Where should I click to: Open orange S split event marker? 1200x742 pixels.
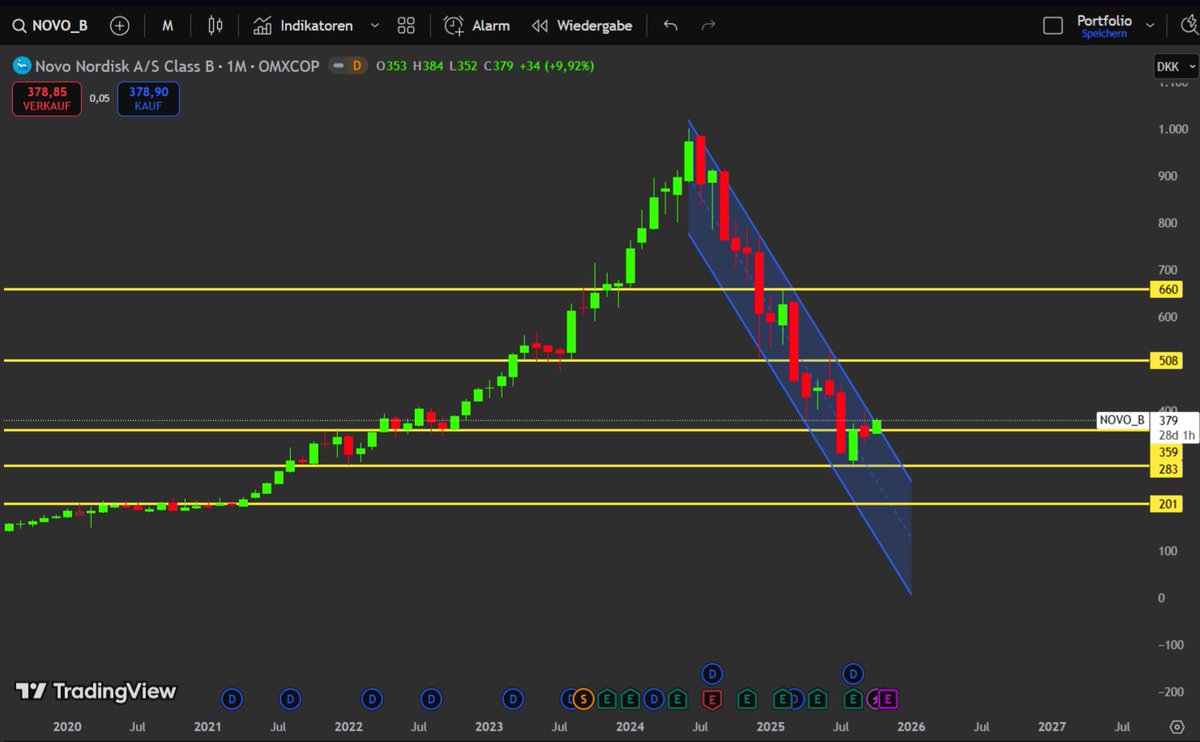[x=583, y=698]
